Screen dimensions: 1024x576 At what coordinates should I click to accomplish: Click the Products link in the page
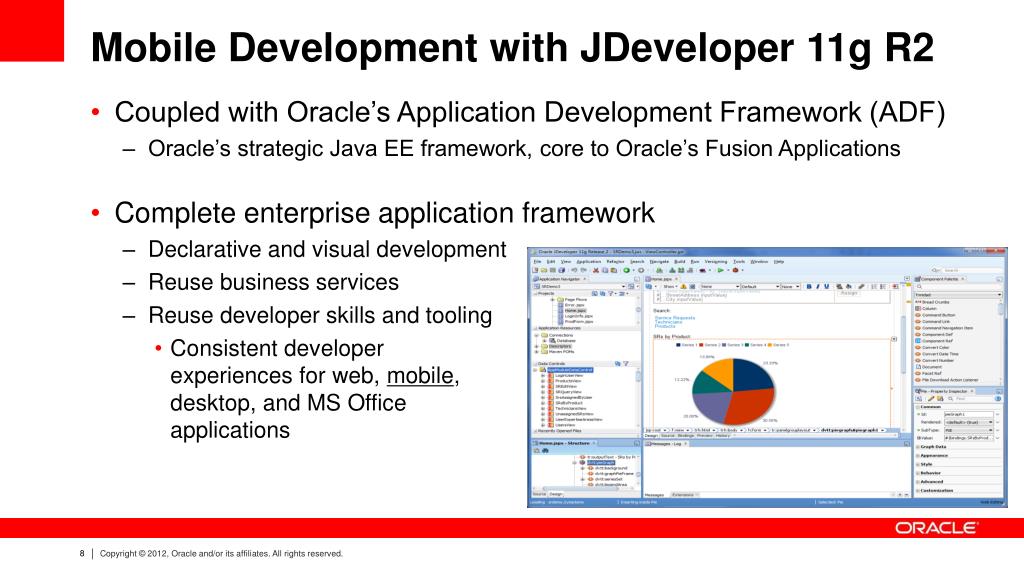665,326
